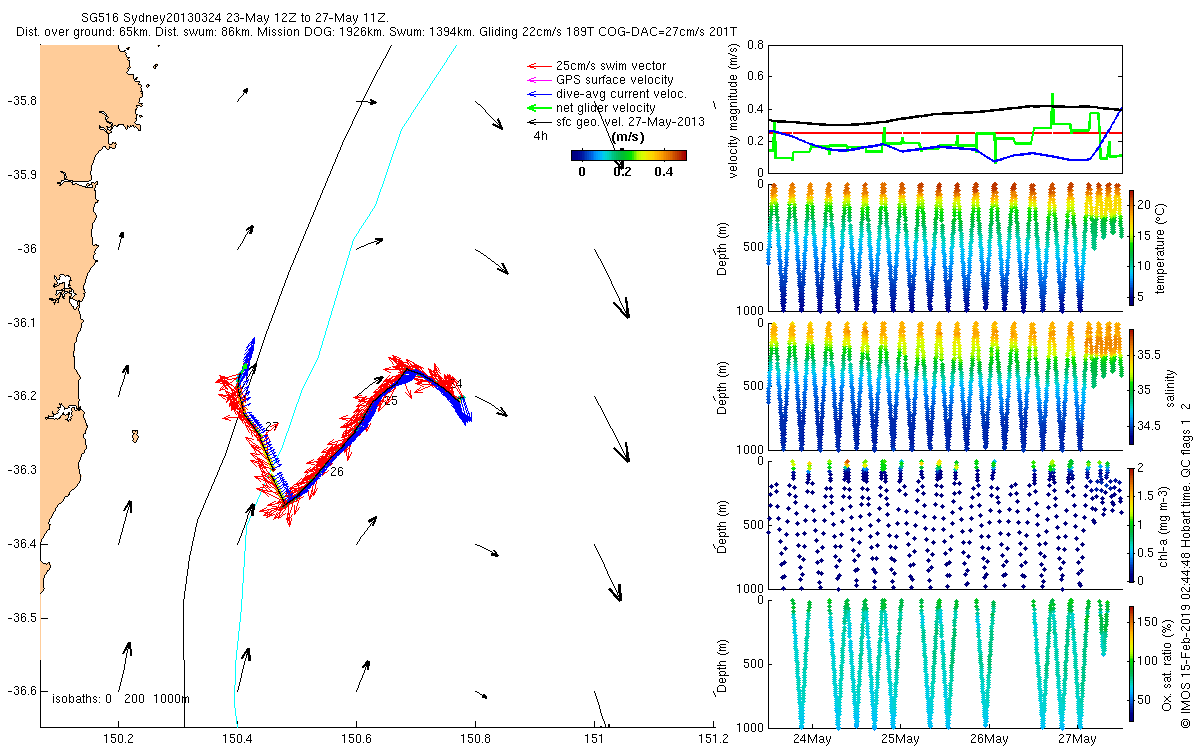Click the small island off the coast
The width and height of the screenshot is (1200, 750).
[x=134, y=436]
